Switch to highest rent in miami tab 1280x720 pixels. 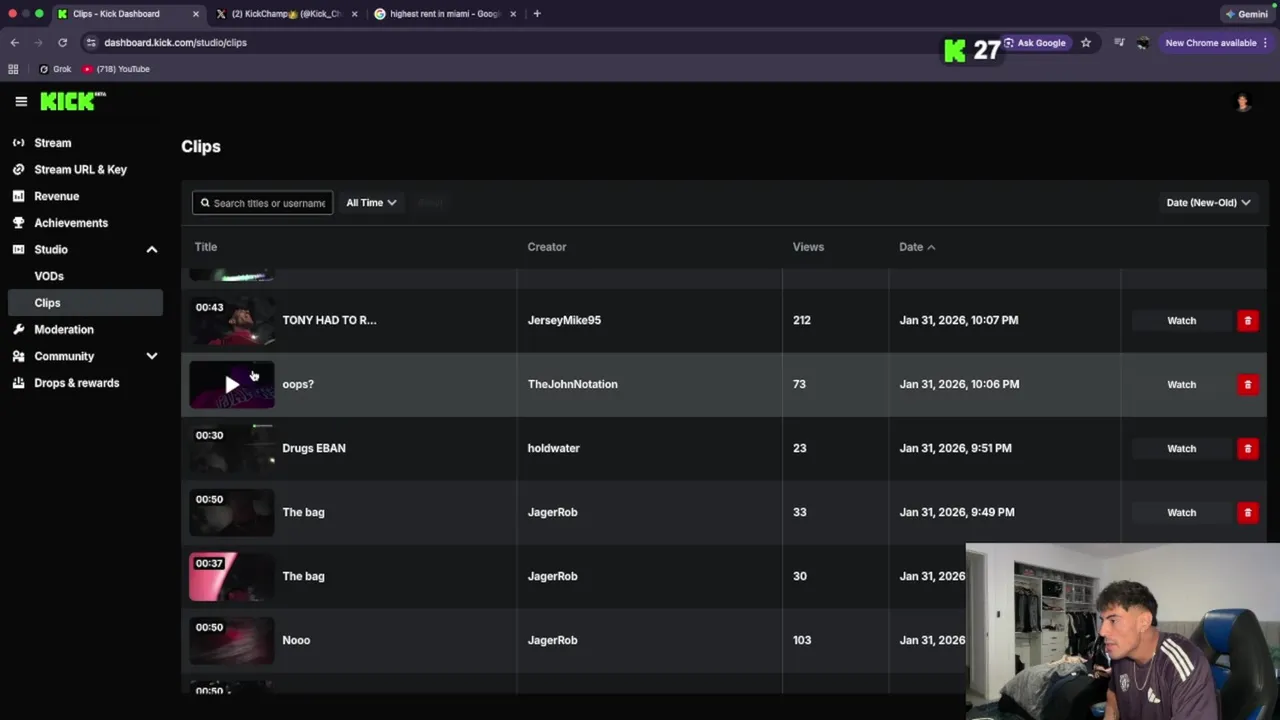pyautogui.click(x=444, y=14)
